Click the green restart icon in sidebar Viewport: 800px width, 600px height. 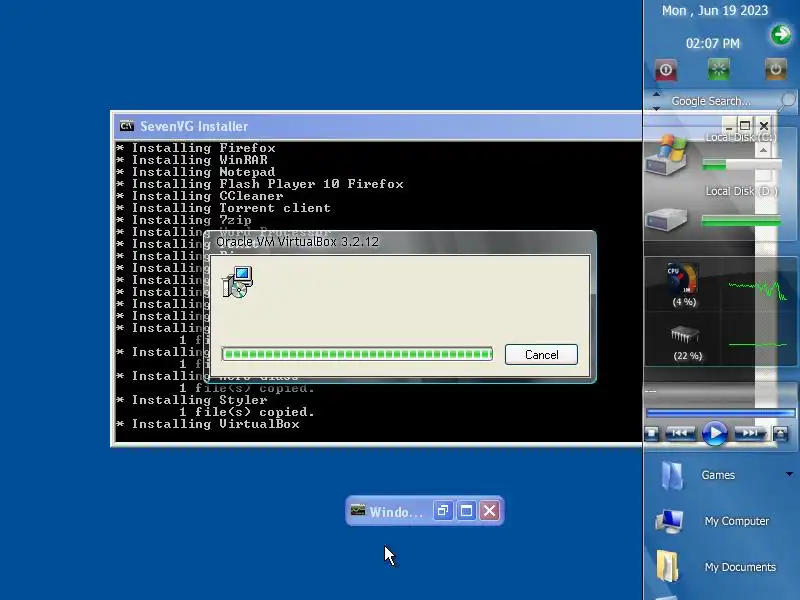[718, 69]
